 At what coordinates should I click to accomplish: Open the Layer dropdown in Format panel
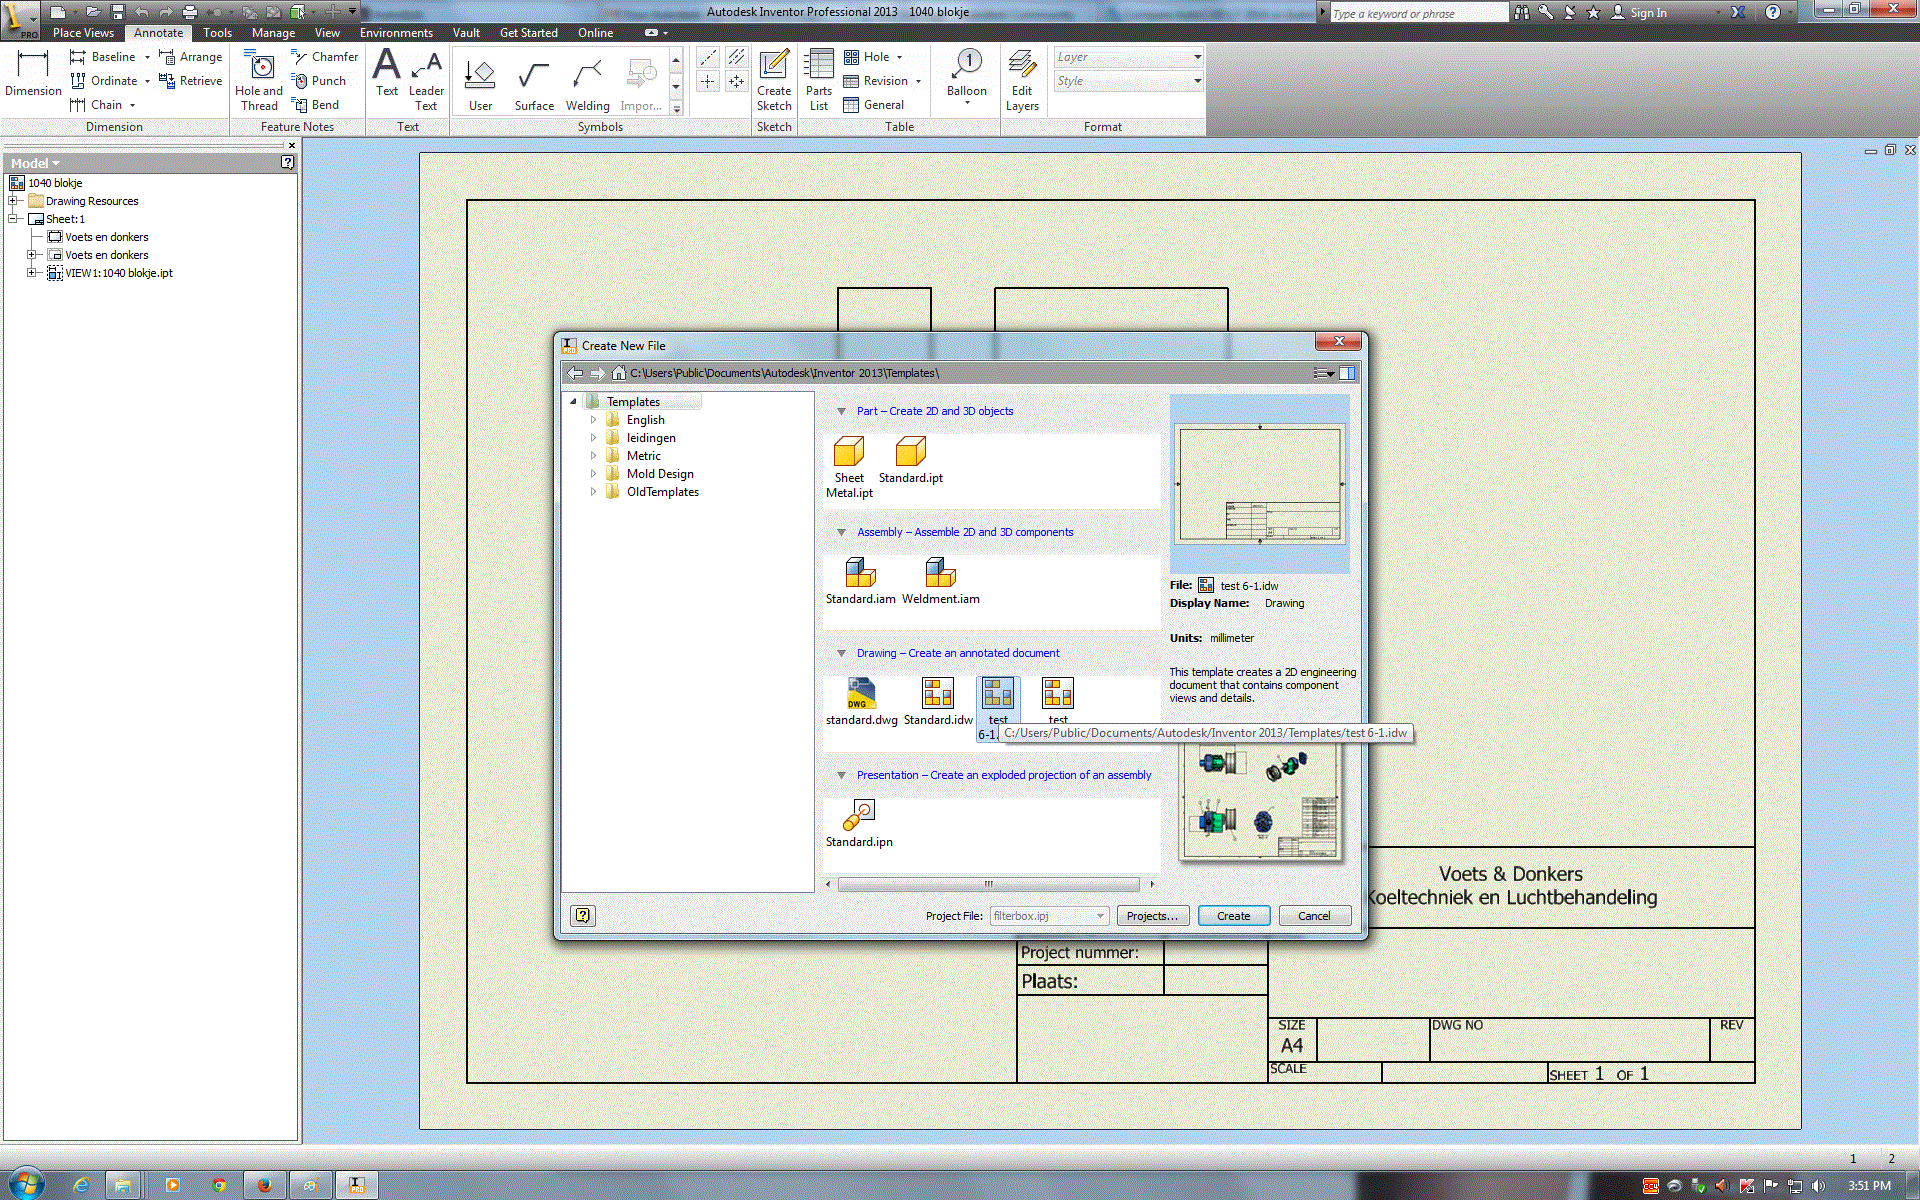[x=1197, y=57]
